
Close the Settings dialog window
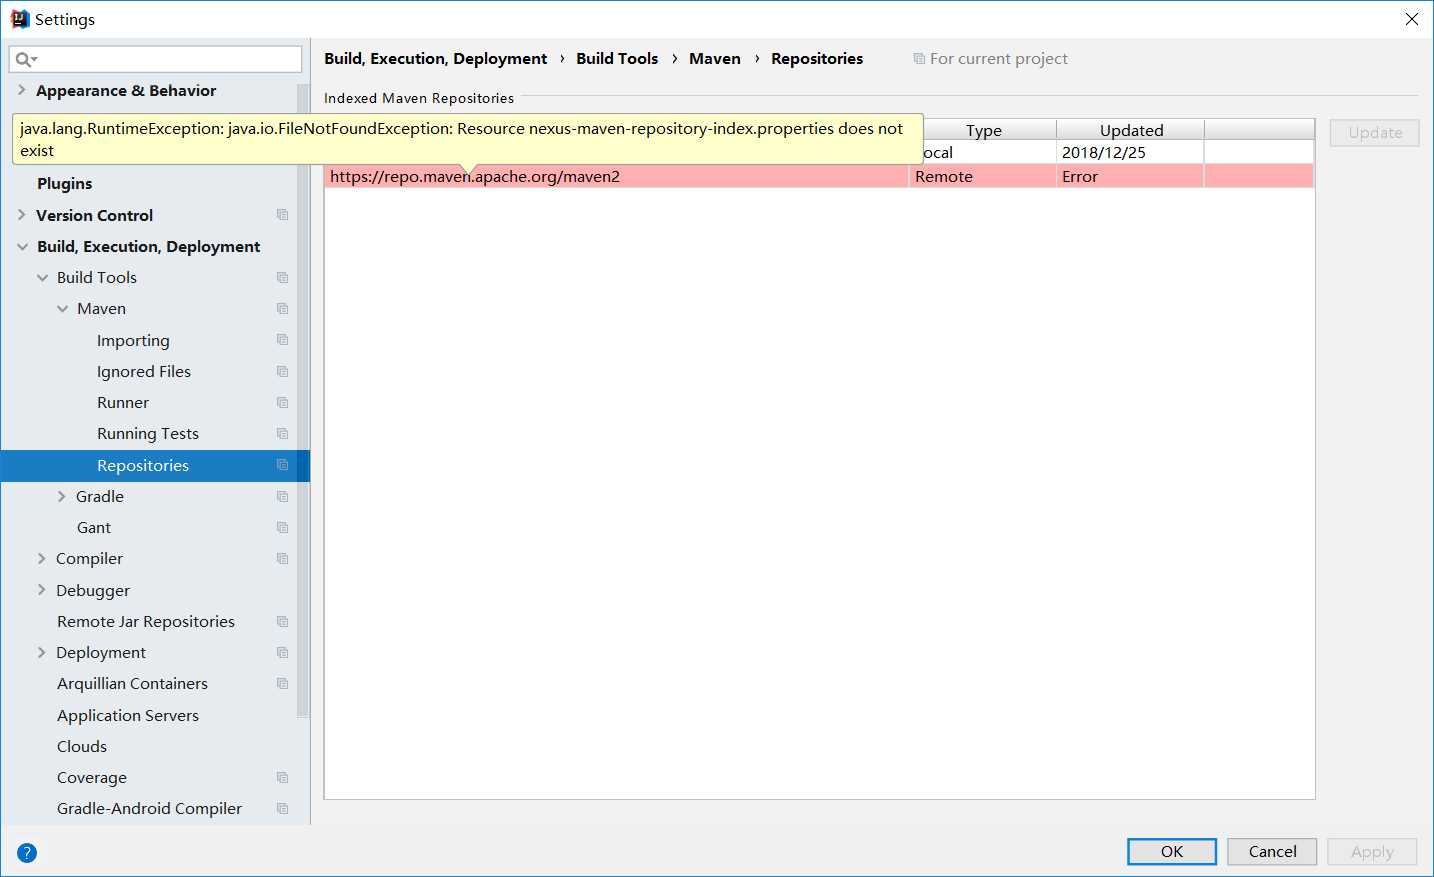click(x=1412, y=19)
